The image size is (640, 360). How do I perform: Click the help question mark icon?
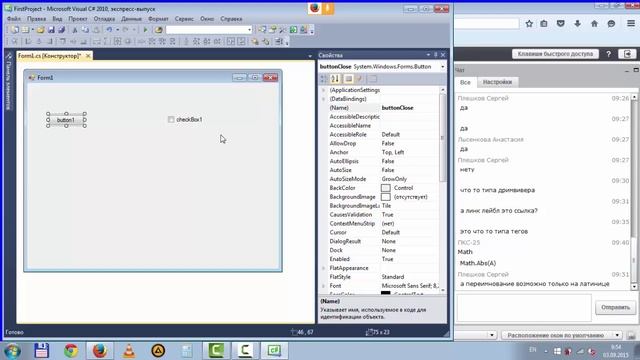point(608,54)
